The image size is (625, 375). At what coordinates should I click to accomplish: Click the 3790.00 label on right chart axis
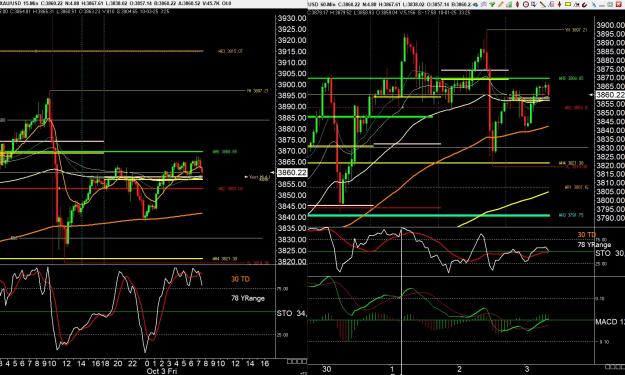[x=610, y=218]
